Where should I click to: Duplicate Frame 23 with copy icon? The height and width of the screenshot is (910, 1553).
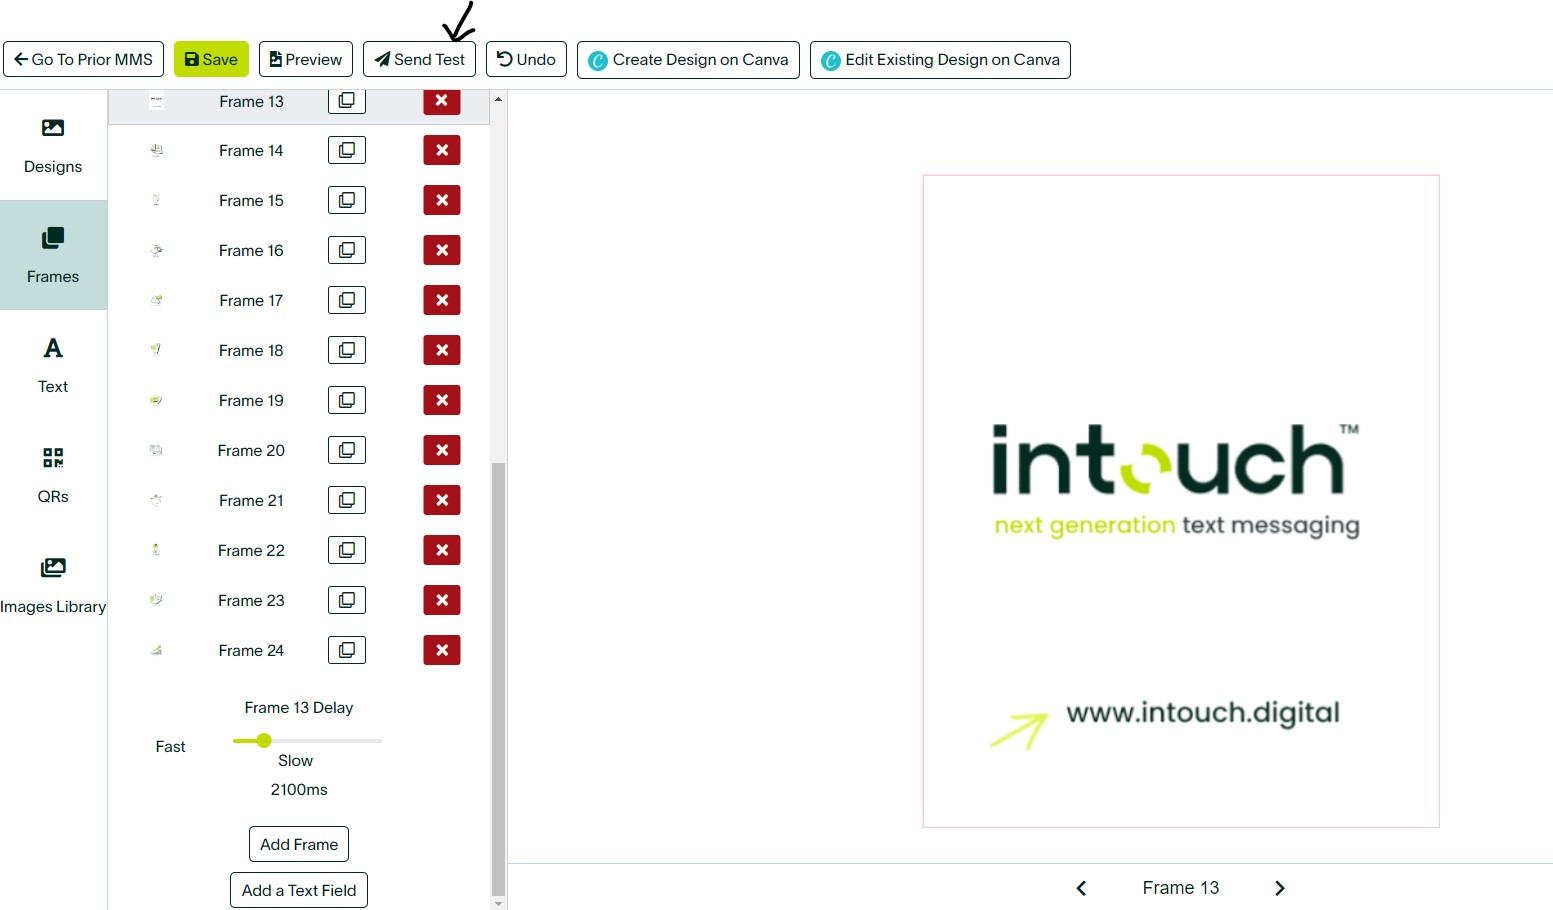[347, 600]
